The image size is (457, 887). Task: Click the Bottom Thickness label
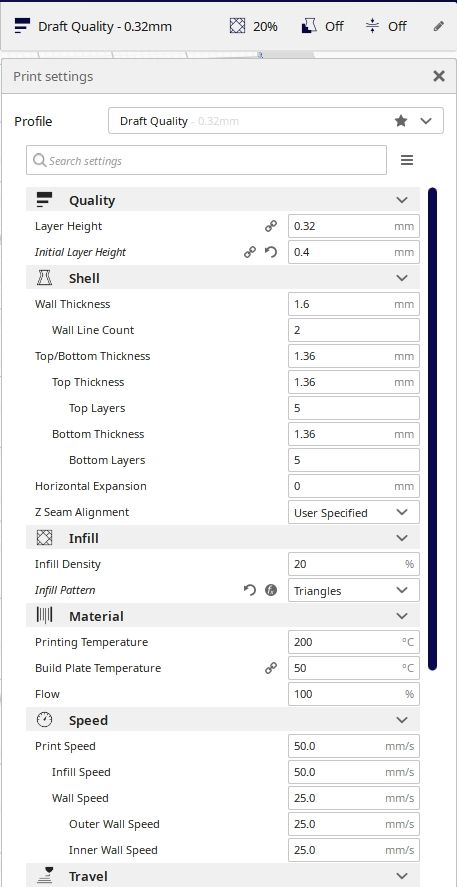98,434
